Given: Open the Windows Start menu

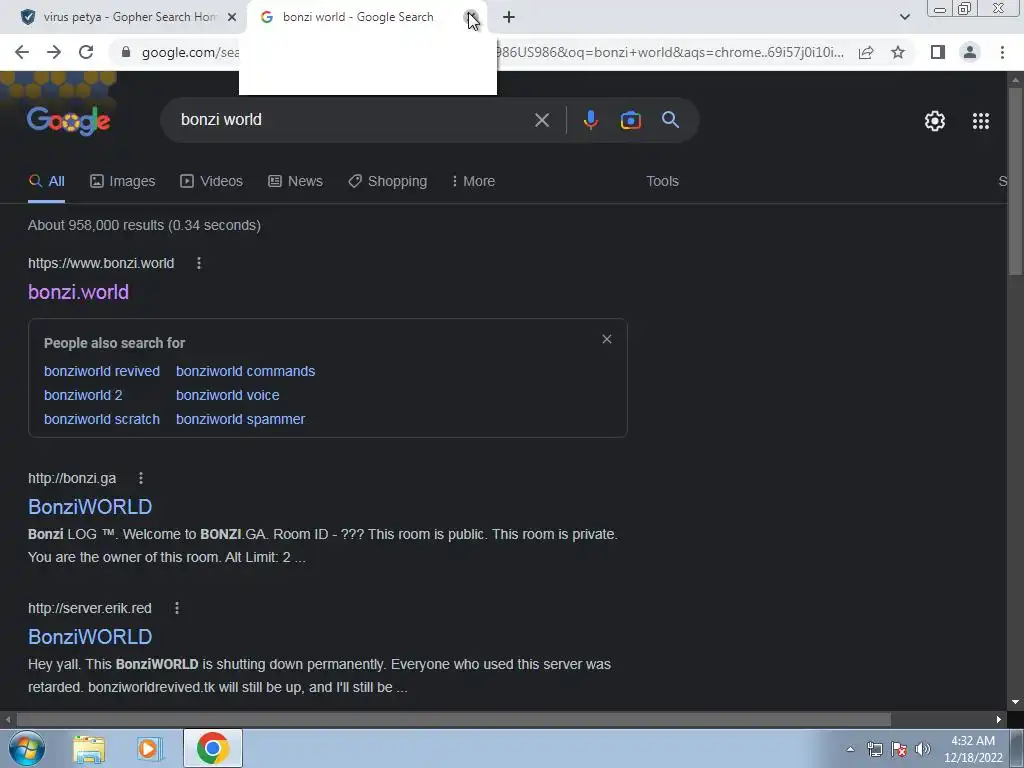Looking at the screenshot, I should (27, 748).
